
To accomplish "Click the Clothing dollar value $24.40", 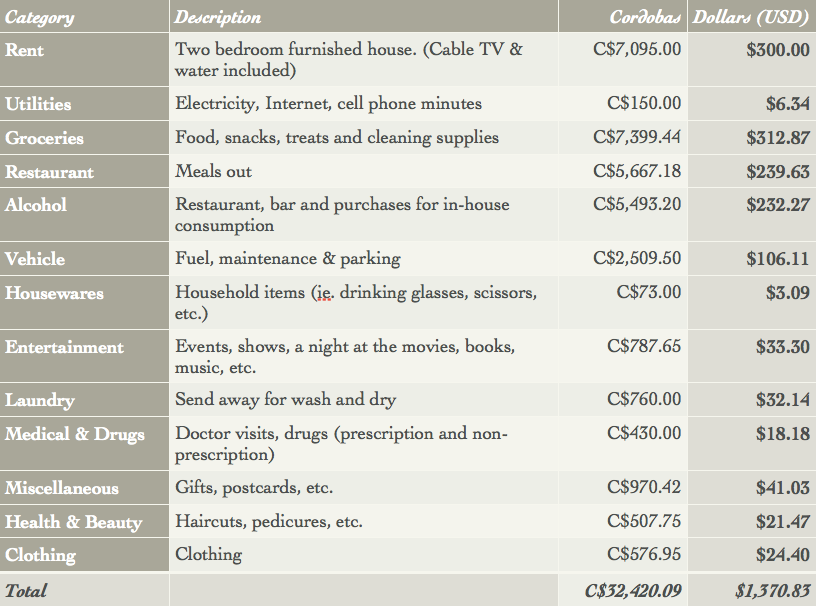I will point(782,554).
